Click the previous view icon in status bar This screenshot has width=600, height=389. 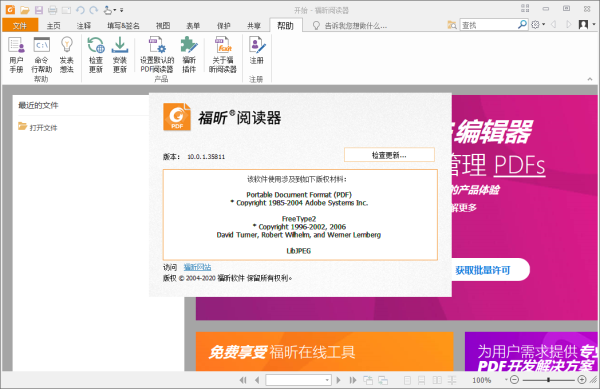point(368,380)
